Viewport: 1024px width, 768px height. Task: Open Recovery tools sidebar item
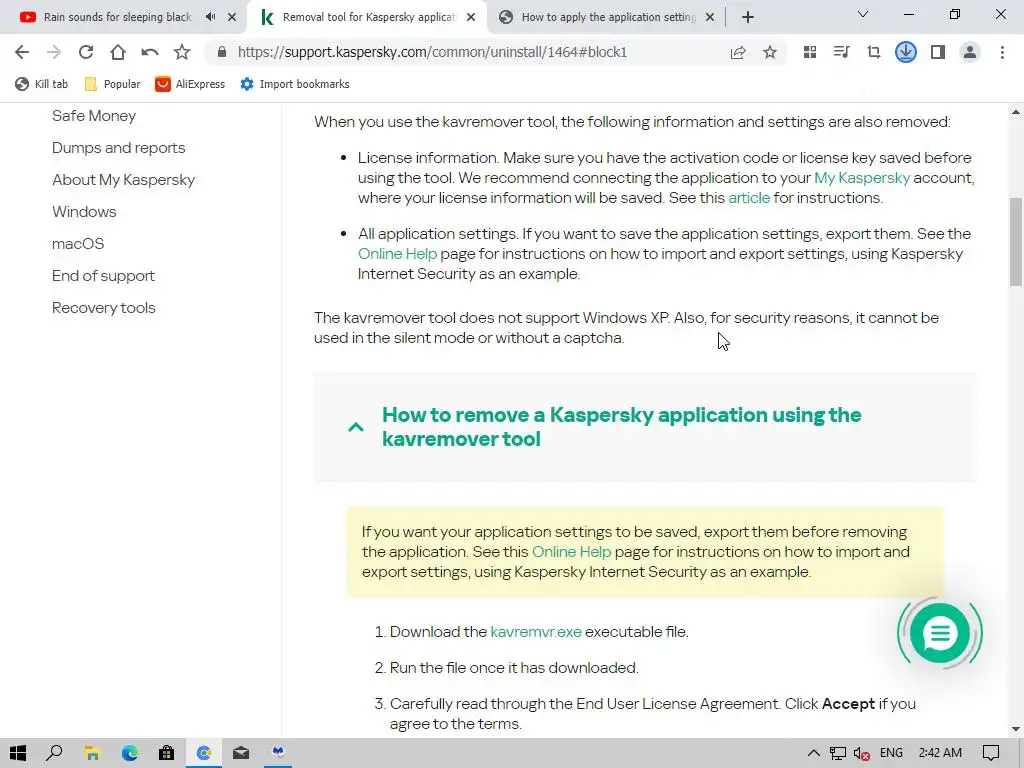click(x=103, y=308)
